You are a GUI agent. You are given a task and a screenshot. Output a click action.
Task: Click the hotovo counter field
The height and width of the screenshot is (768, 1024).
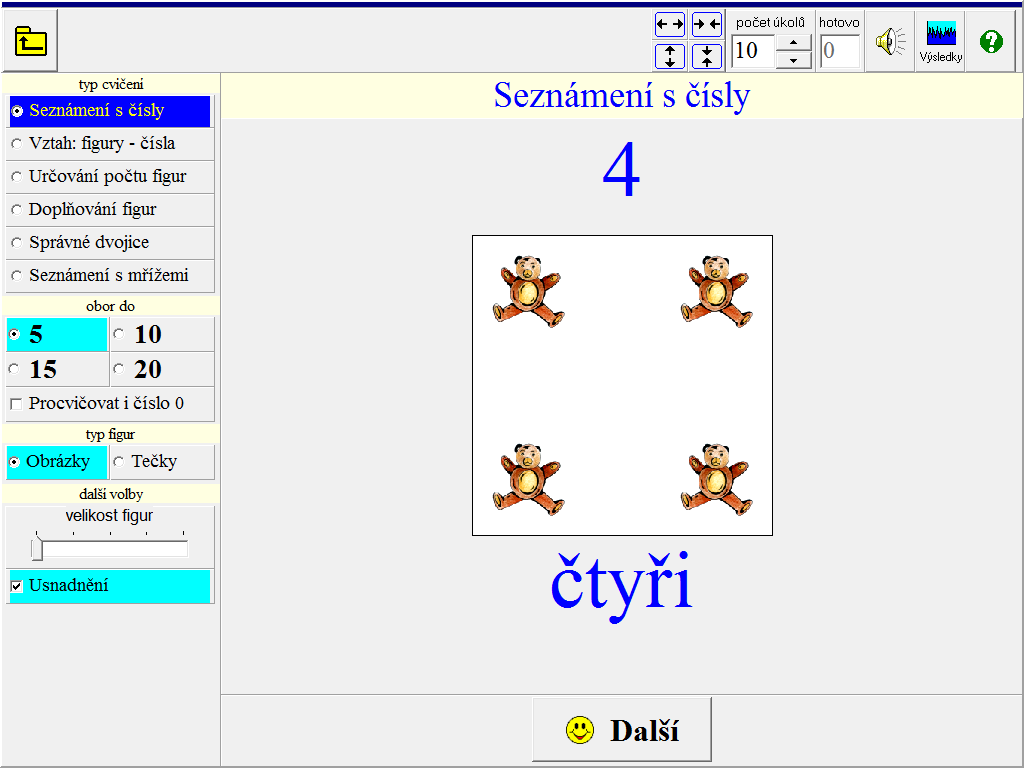pyautogui.click(x=839, y=51)
